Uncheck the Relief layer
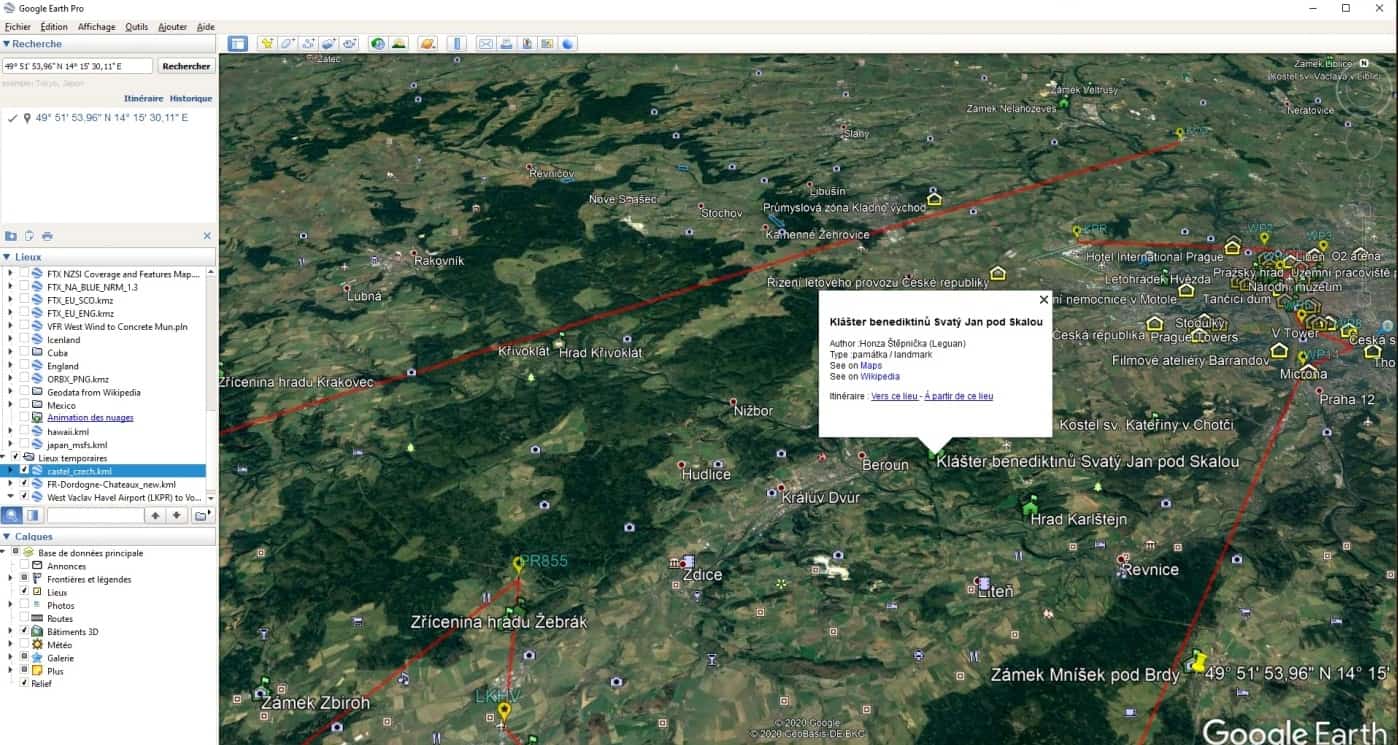 click(25, 684)
